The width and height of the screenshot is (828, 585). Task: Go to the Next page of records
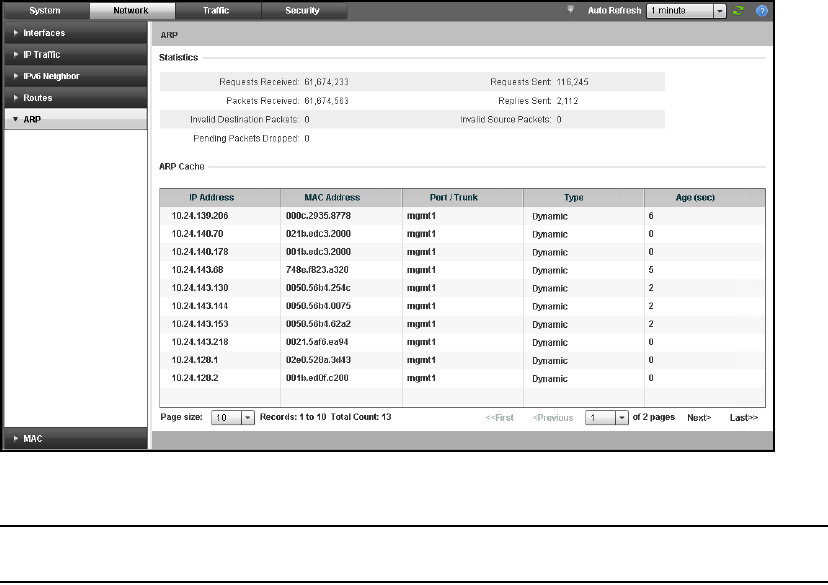699,417
